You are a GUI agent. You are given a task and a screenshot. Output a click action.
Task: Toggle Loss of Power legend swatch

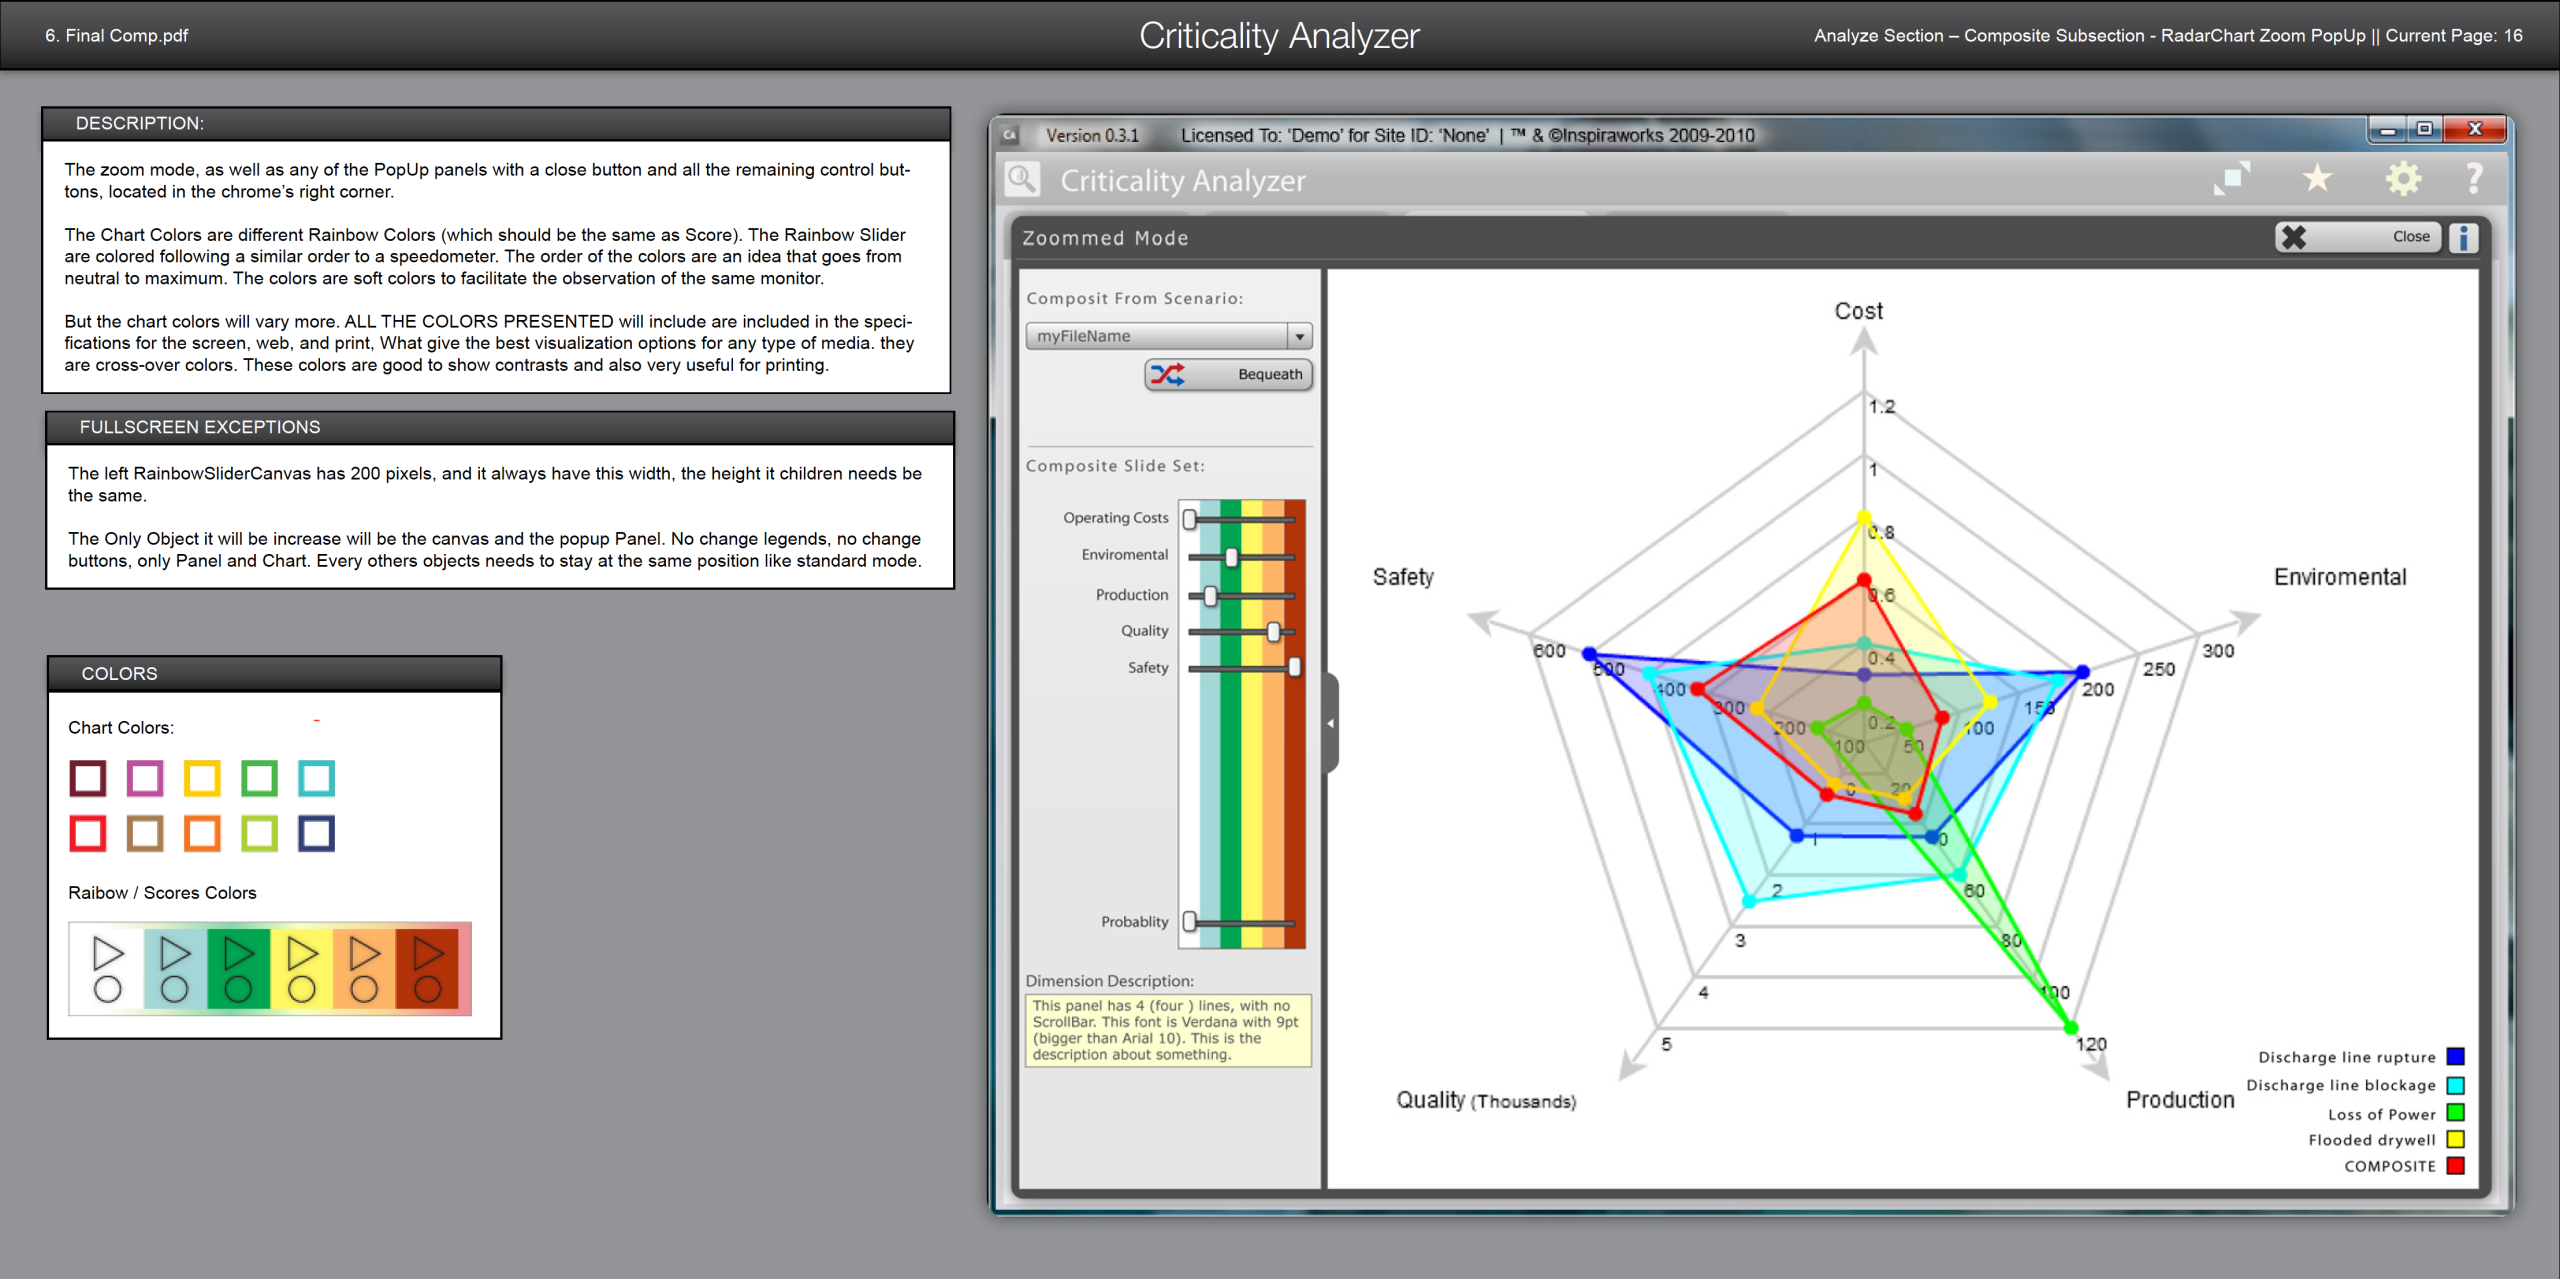click(2455, 1112)
